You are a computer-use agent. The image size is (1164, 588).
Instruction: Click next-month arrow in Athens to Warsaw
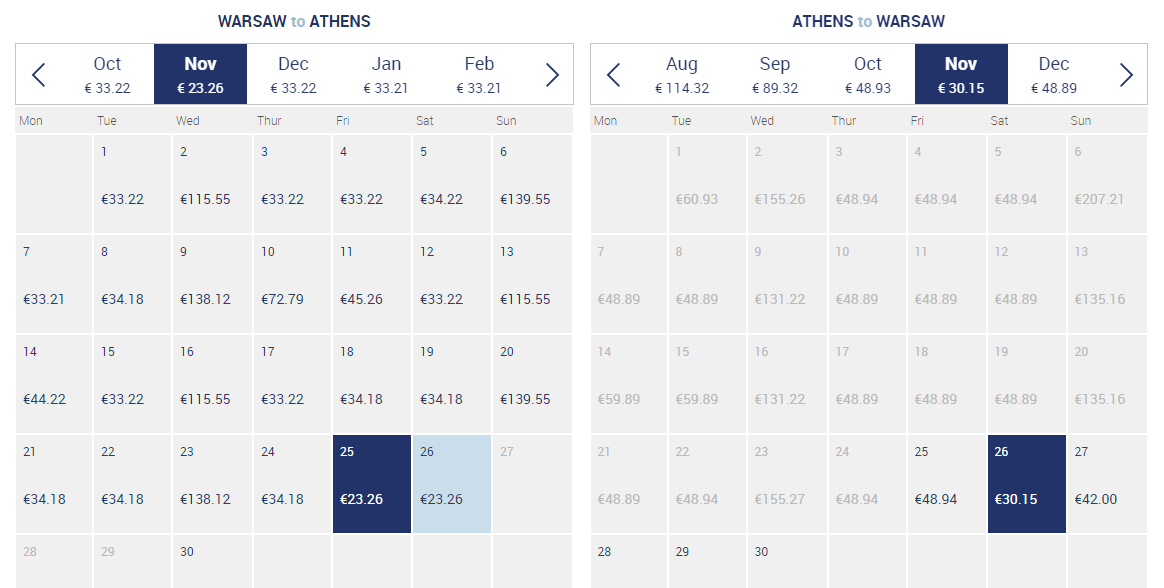point(1126,74)
